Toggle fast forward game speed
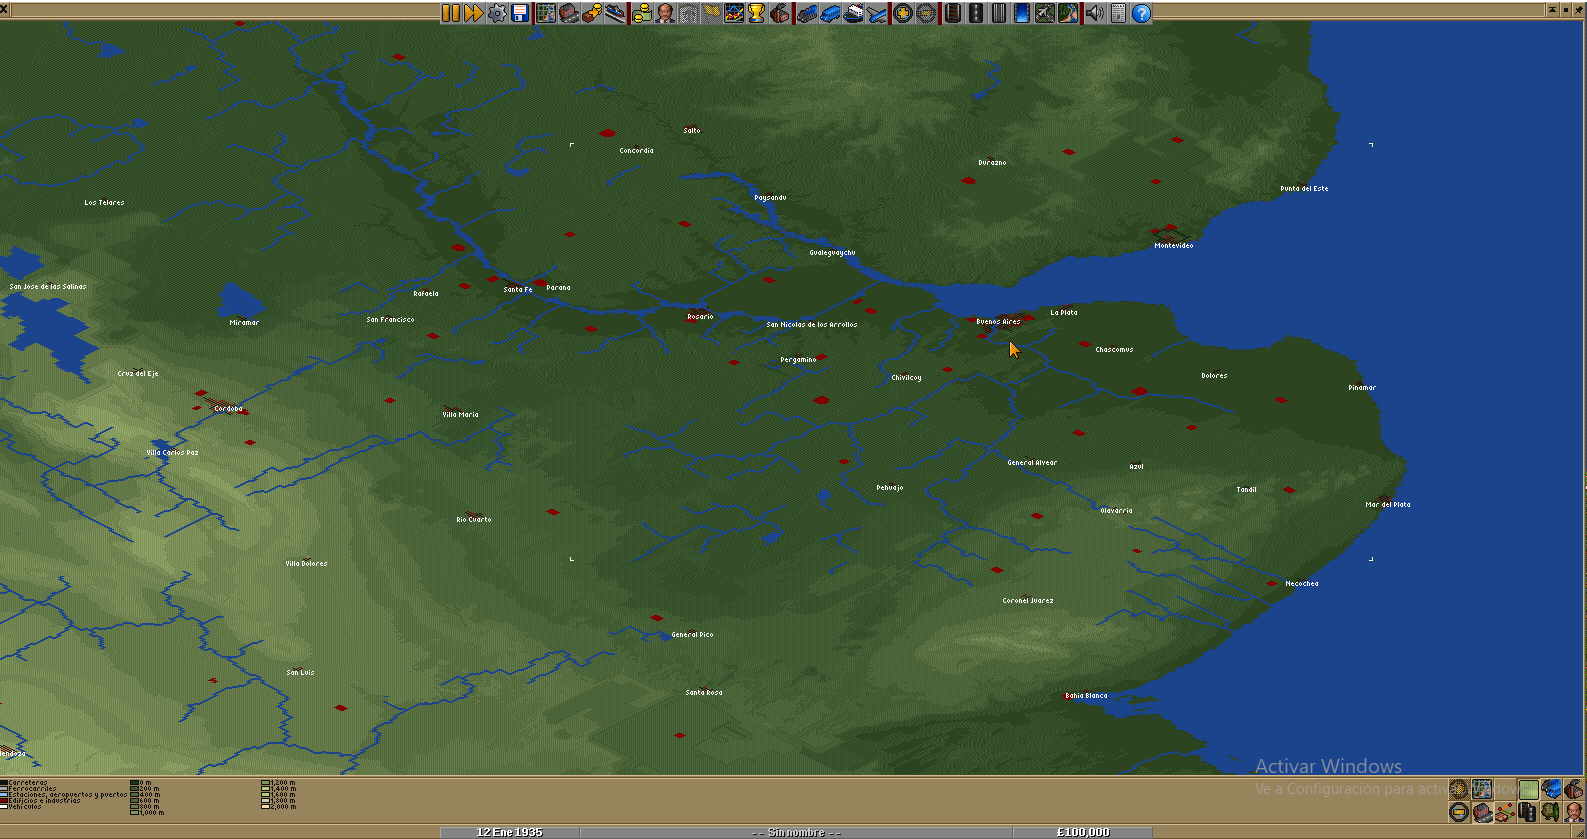Image resolution: width=1587 pixels, height=839 pixels. click(473, 13)
